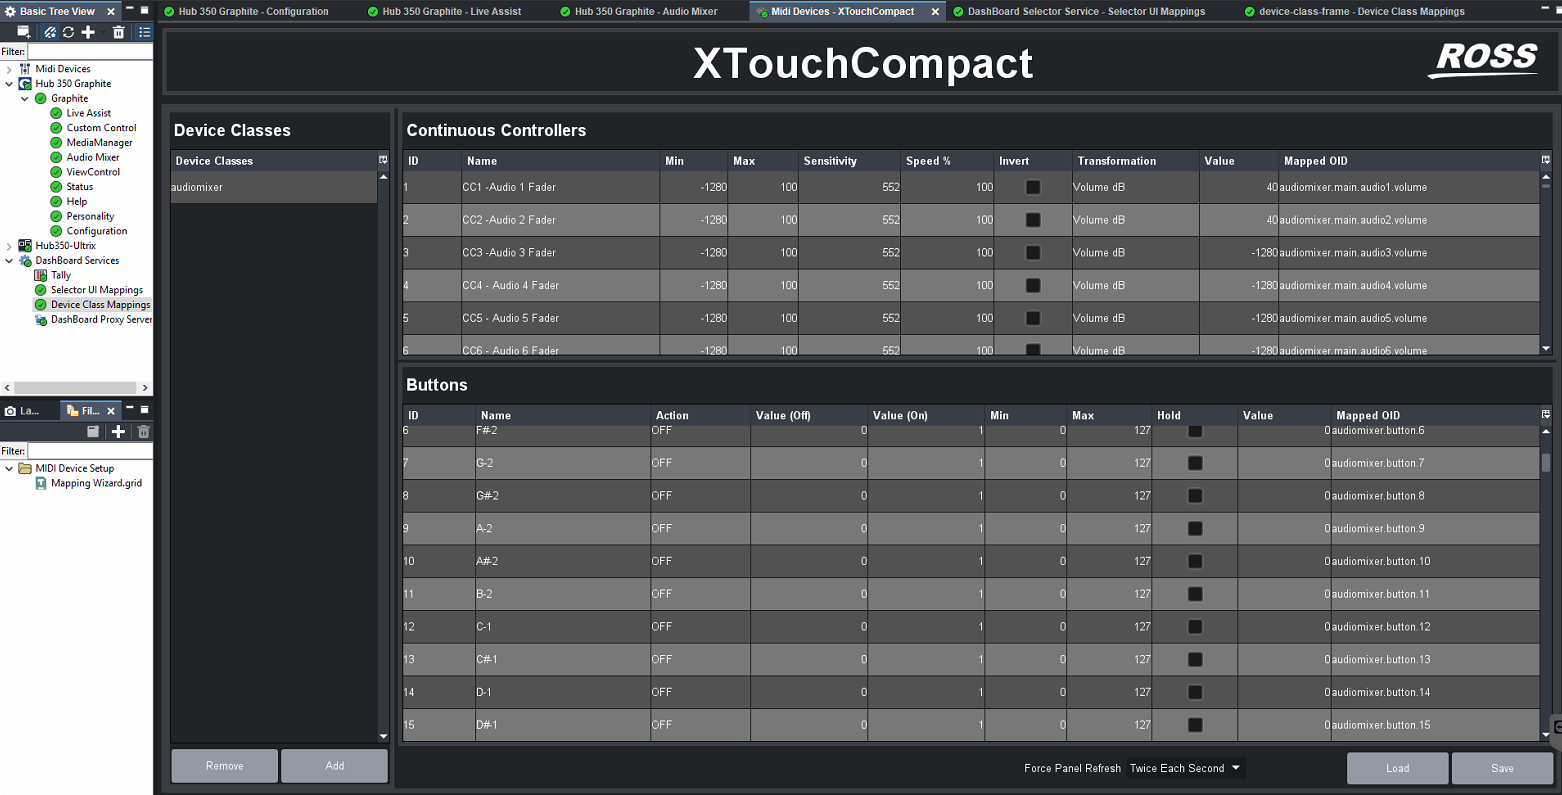The width and height of the screenshot is (1562, 795).
Task: Click the trash delete icon in tree toolbar
Action: click(x=119, y=32)
